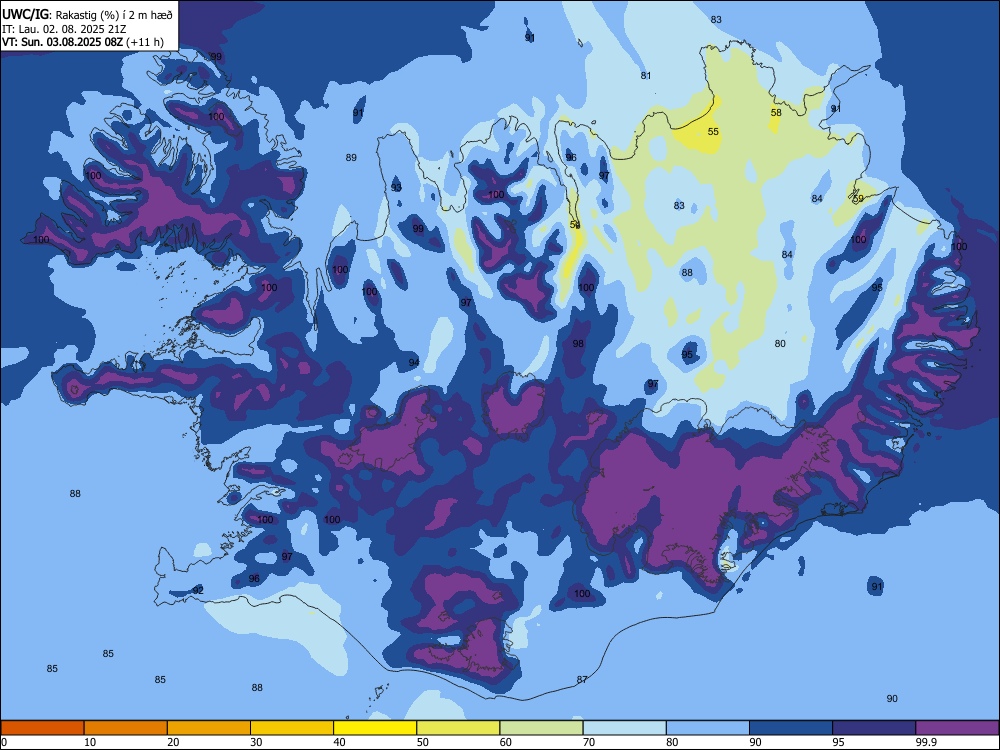Click the '40' tick label on the color scale
1000x750 pixels.
339,742
